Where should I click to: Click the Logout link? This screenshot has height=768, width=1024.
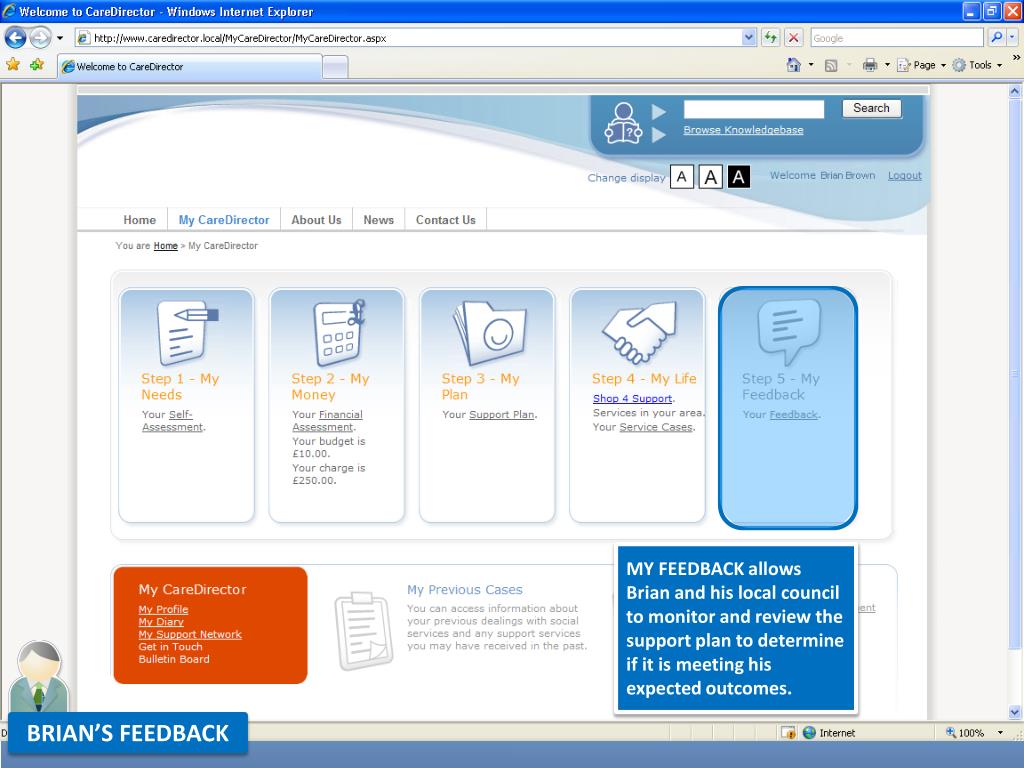click(x=904, y=176)
